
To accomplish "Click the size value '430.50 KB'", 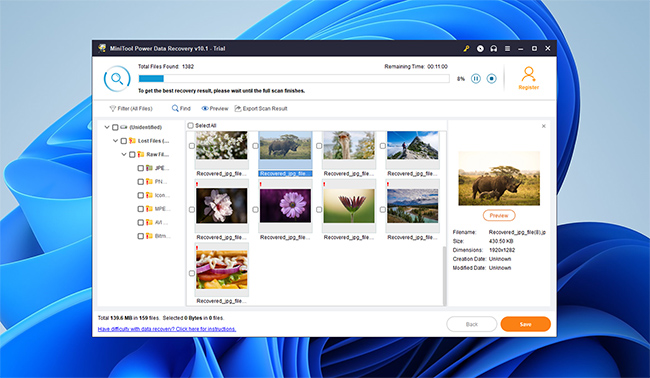I will [x=501, y=241].
